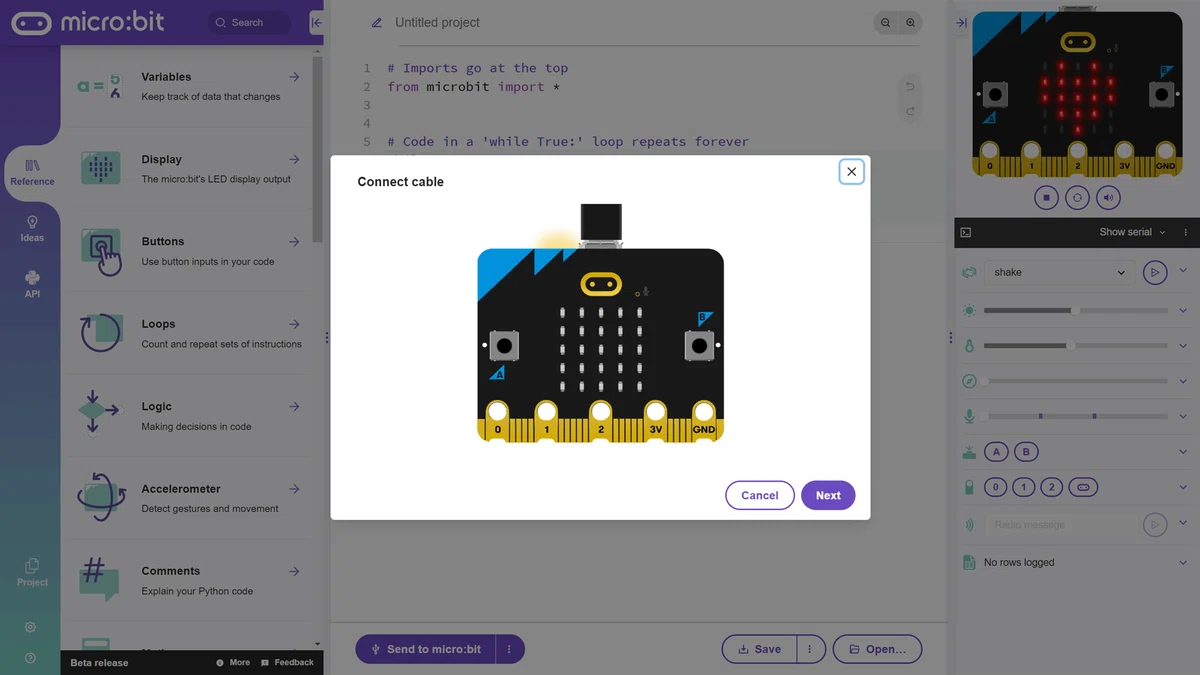
Task: Open more Send to micro:bit options
Action: 509,649
